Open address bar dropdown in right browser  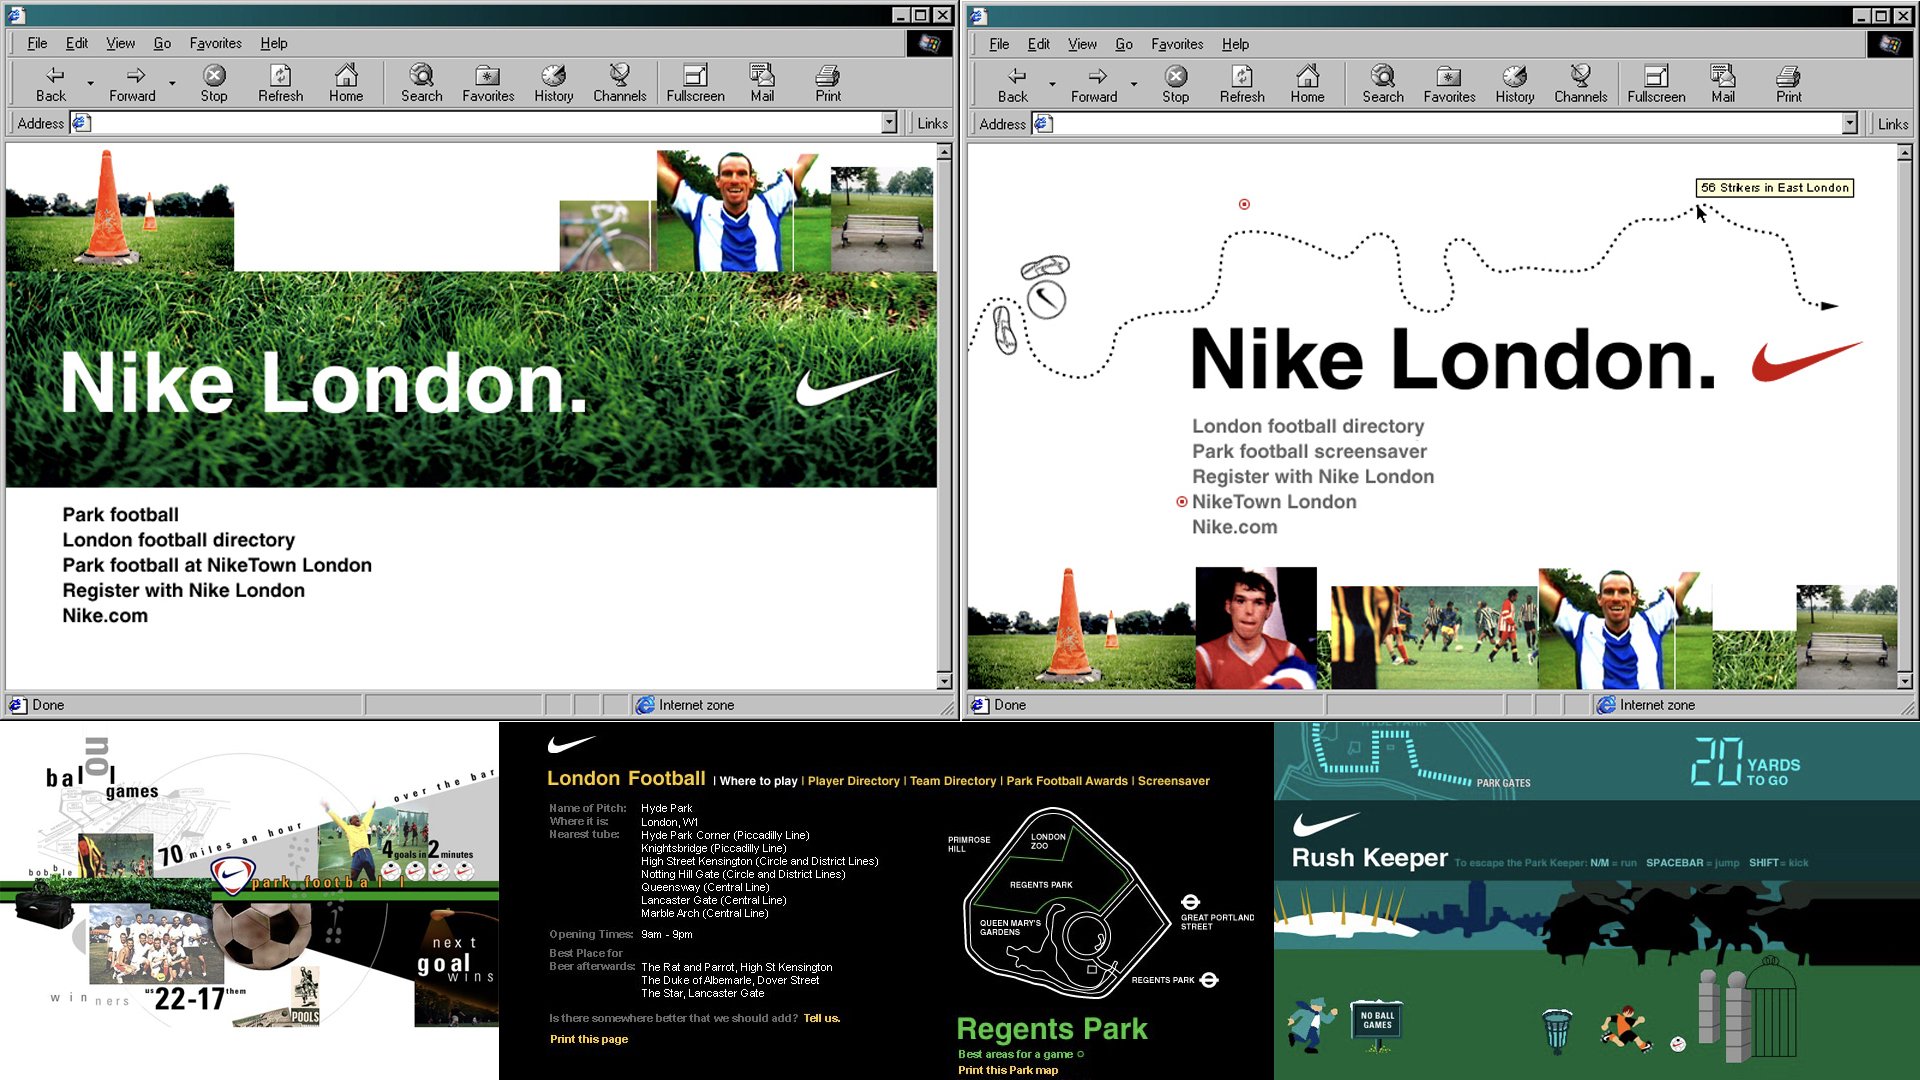(1849, 124)
